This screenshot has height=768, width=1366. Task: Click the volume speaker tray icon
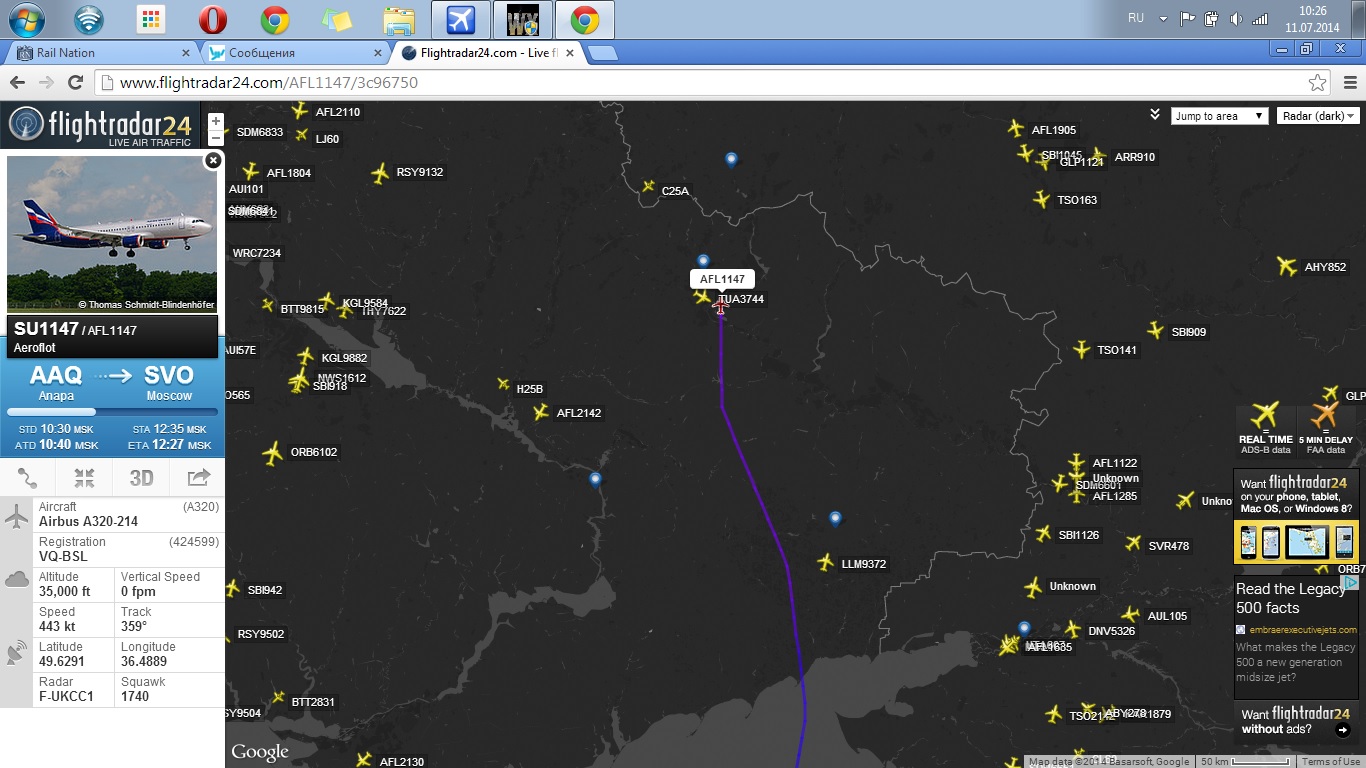point(1236,18)
